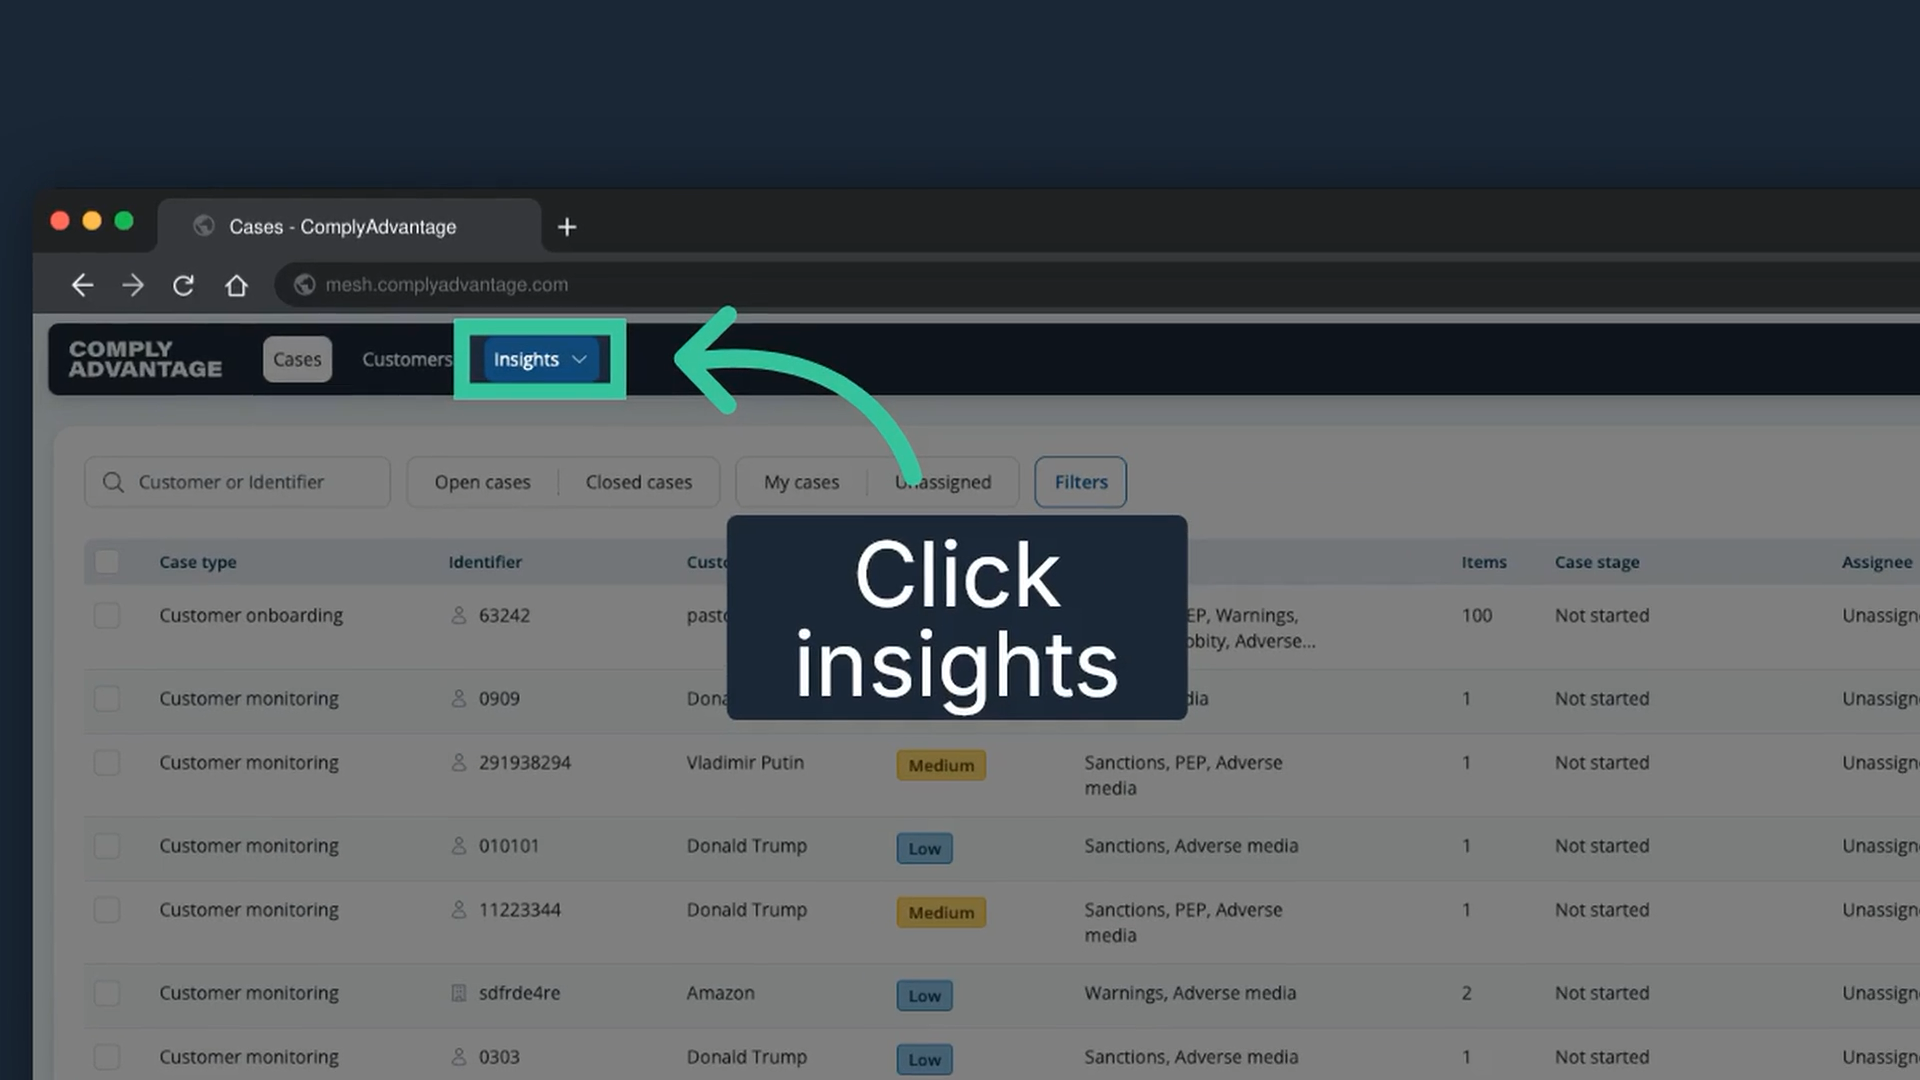The image size is (1920, 1080).
Task: Click the company icon beside sdfrde4re
Action: click(459, 993)
